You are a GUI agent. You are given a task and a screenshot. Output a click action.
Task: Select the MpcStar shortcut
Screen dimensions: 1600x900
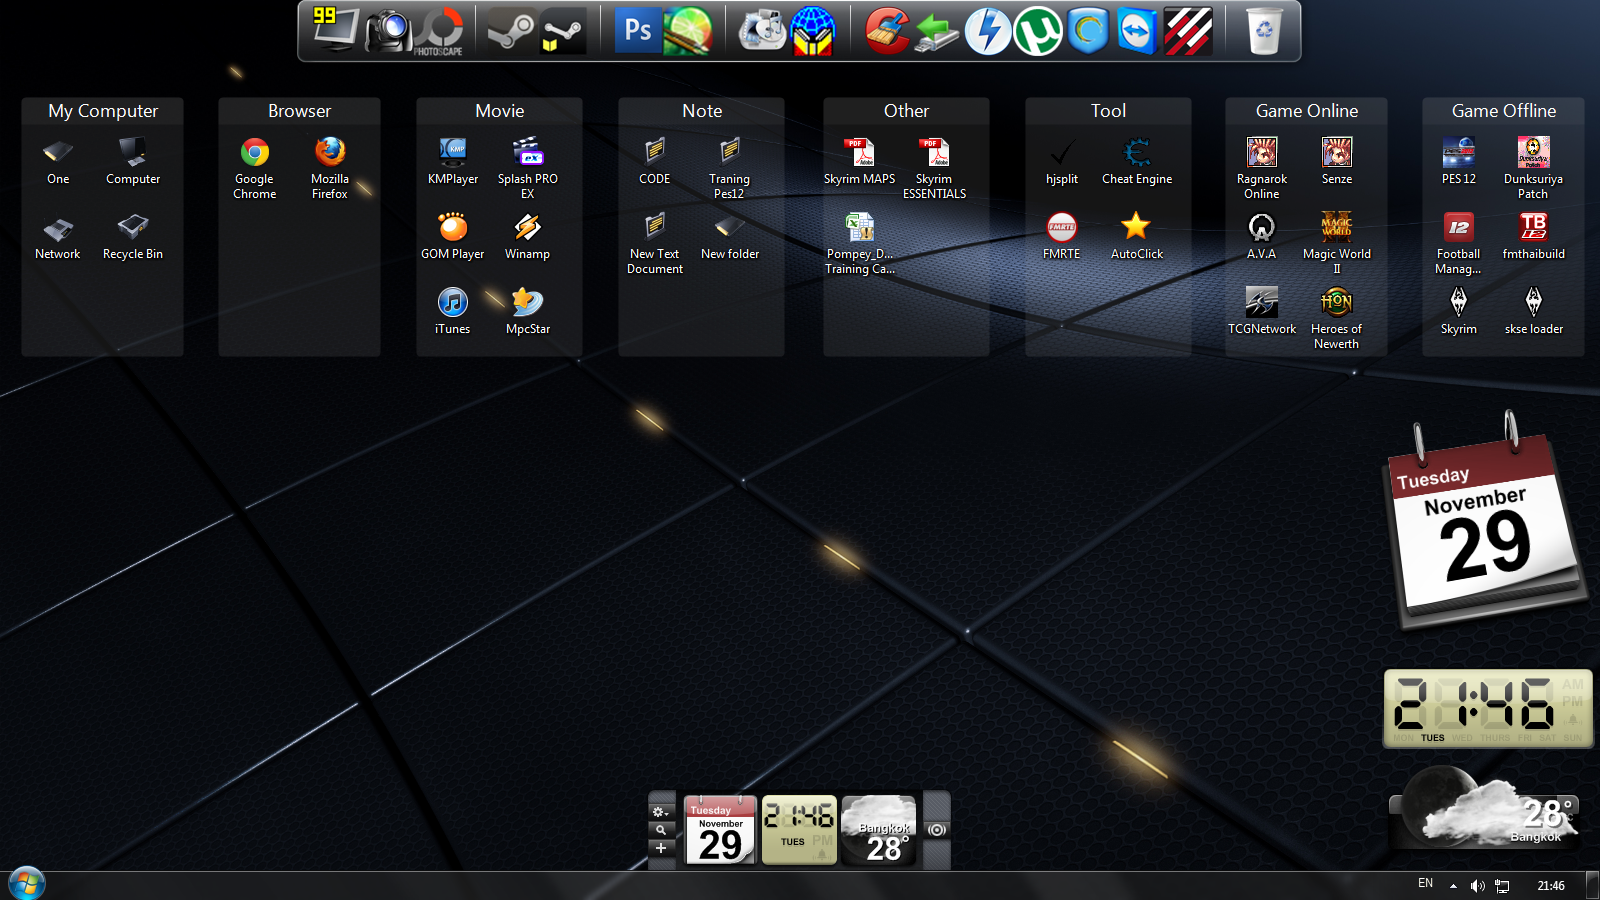(x=528, y=311)
